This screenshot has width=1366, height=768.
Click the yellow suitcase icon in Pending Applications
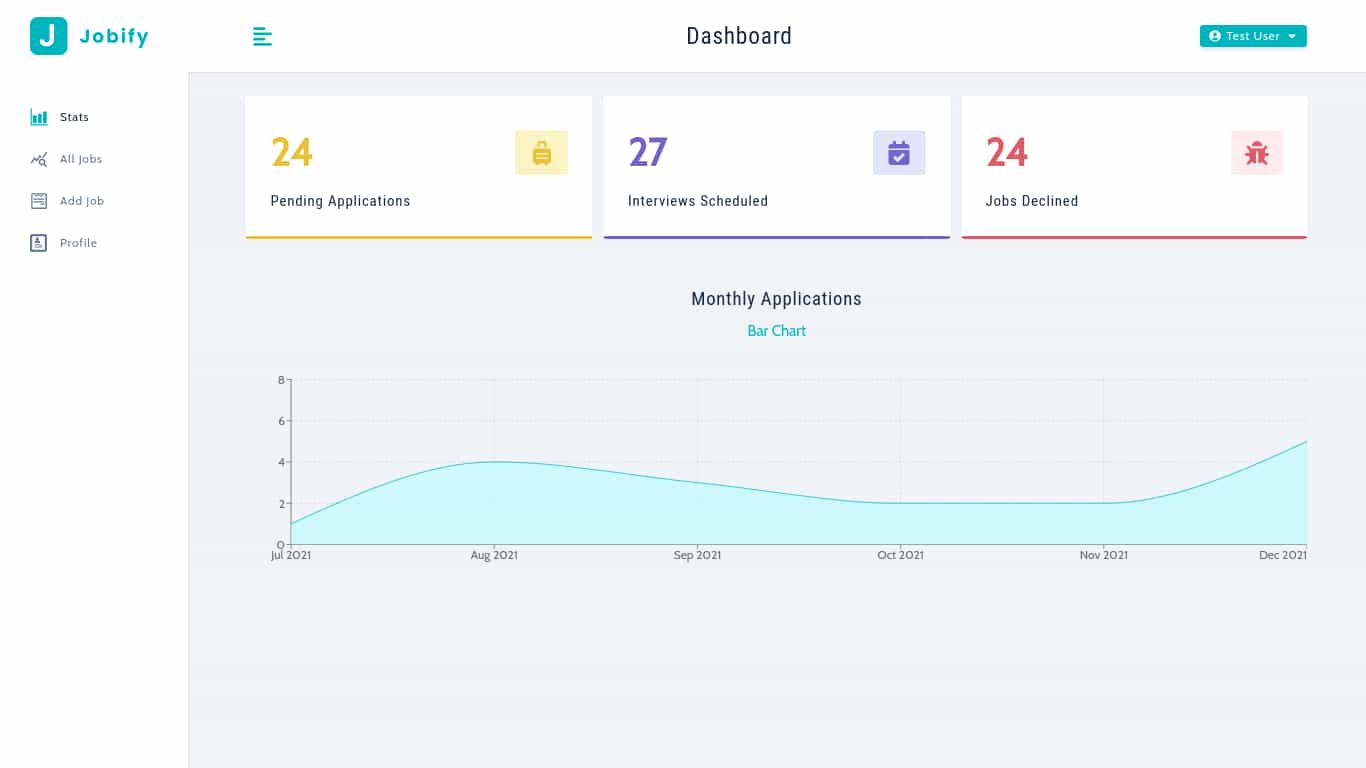pyautogui.click(x=542, y=153)
